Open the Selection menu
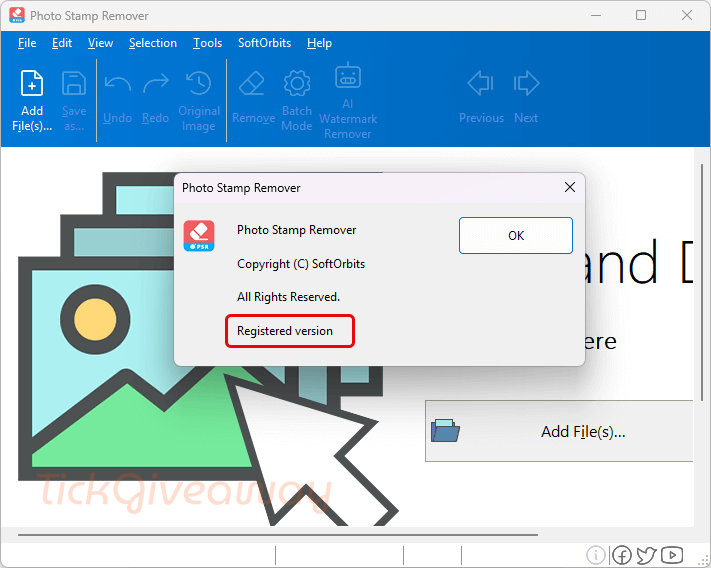This screenshot has height=568, width=711. 153,43
